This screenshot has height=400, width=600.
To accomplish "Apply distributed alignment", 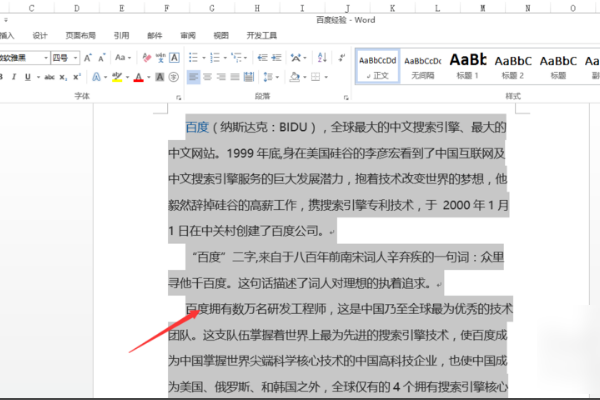I will pos(249,77).
